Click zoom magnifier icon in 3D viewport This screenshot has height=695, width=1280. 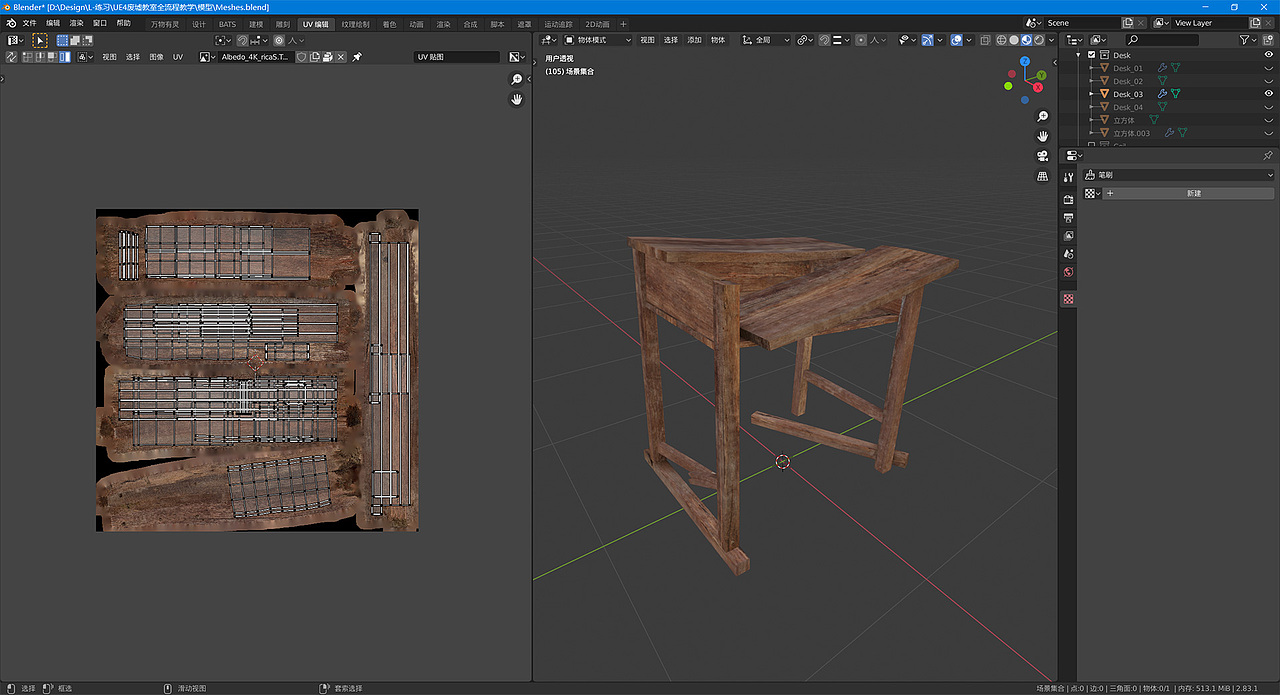[1042, 117]
